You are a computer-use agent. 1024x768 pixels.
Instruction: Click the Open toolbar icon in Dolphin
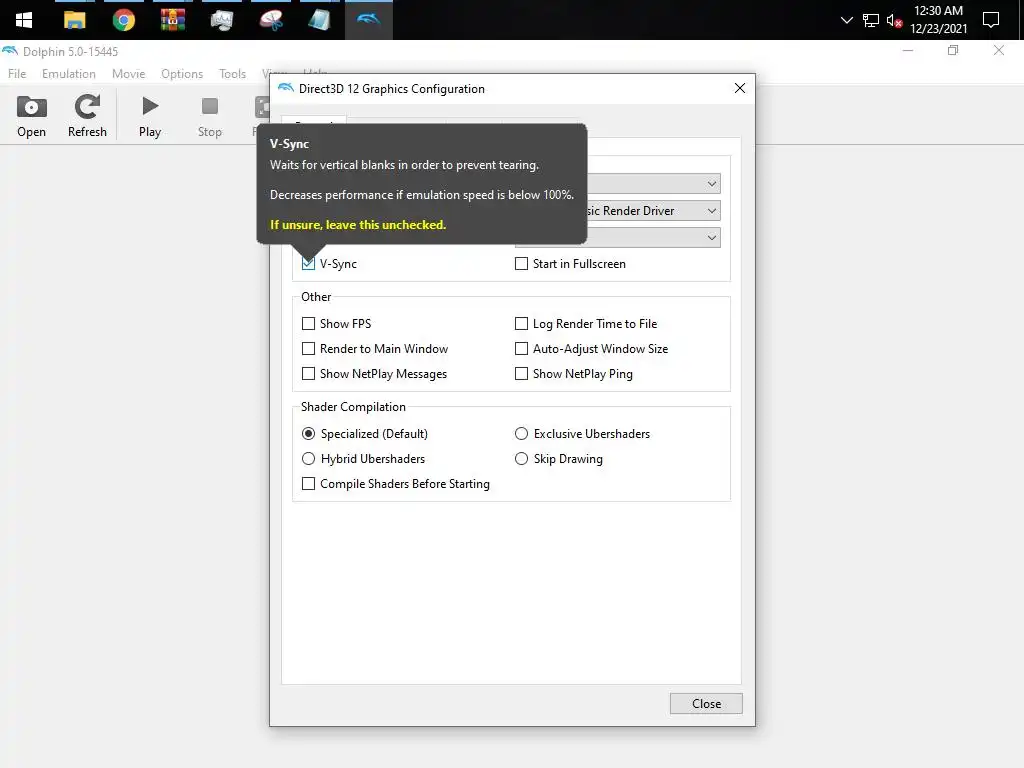click(x=31, y=116)
